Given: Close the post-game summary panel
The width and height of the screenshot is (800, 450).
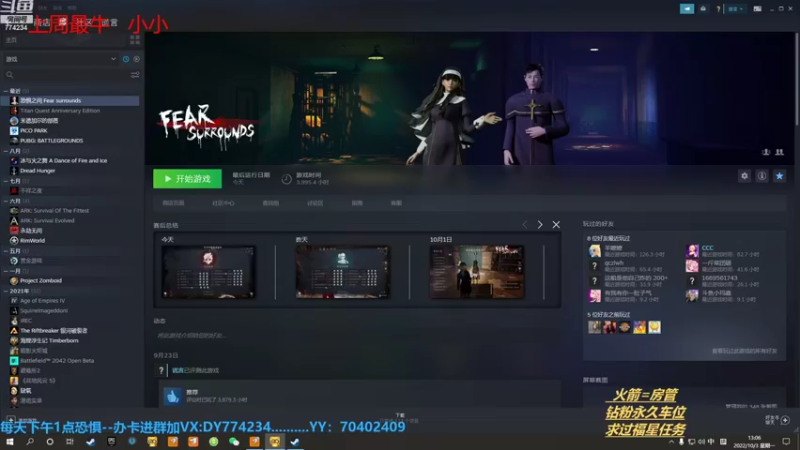Looking at the screenshot, I should (556, 224).
